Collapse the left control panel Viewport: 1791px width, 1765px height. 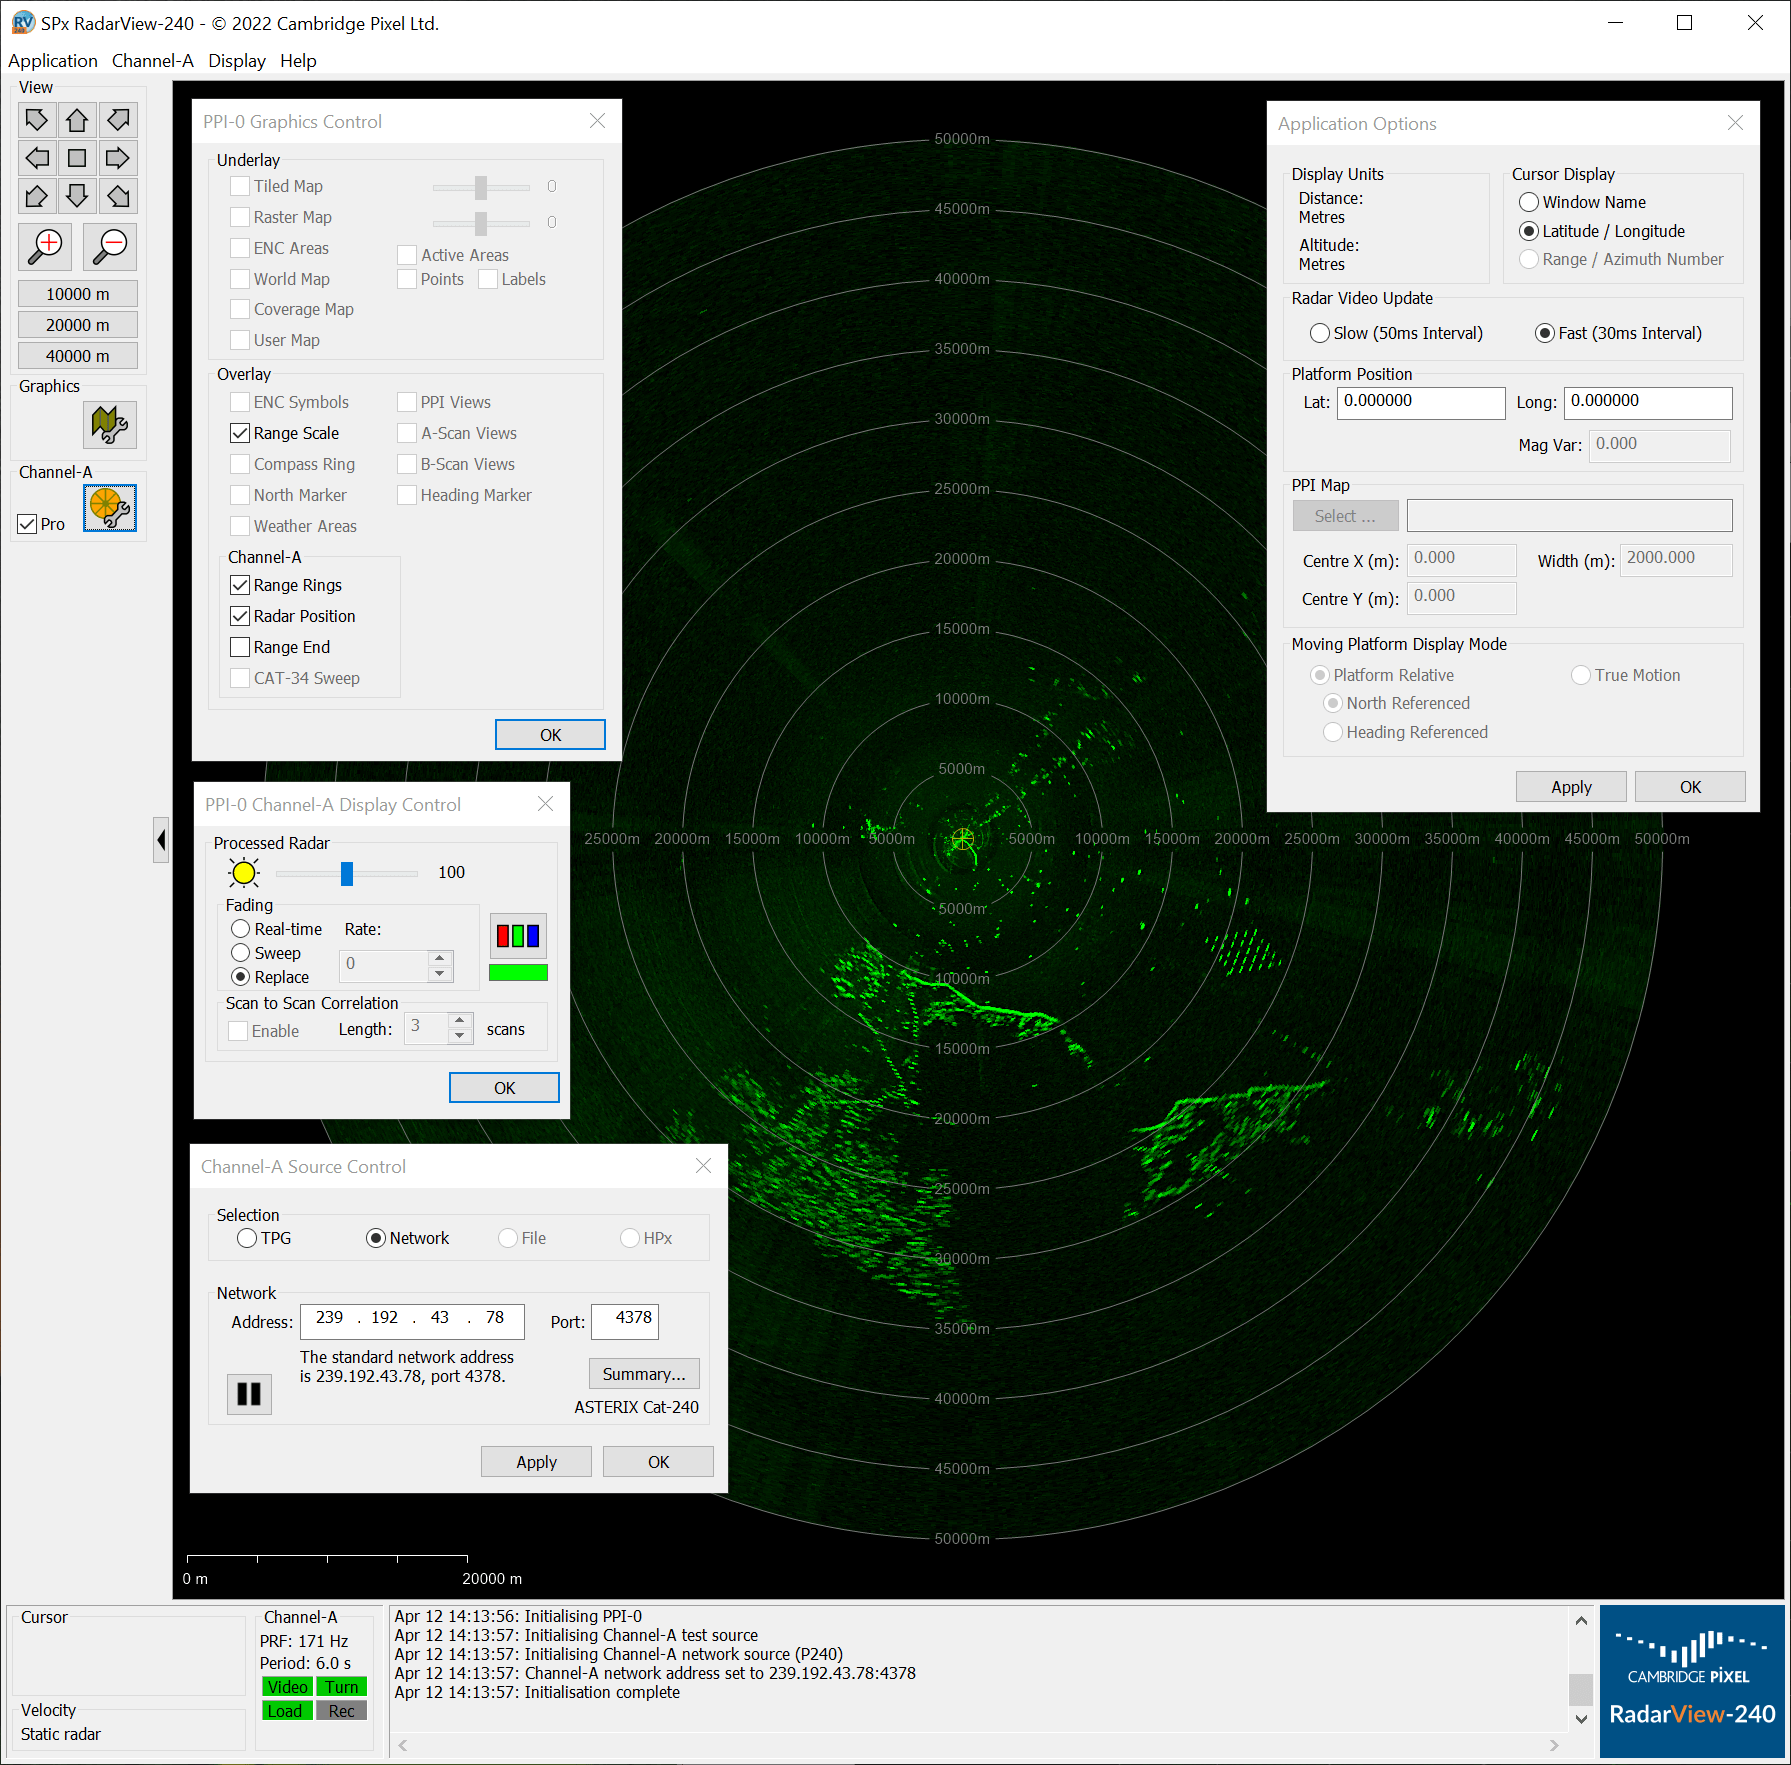[x=161, y=840]
